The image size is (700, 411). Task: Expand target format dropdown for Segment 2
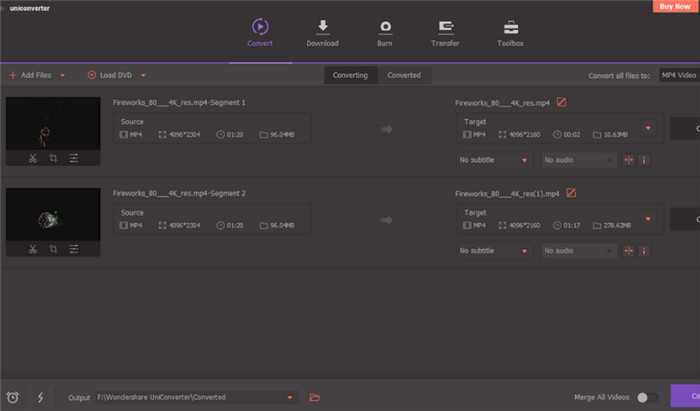click(648, 218)
